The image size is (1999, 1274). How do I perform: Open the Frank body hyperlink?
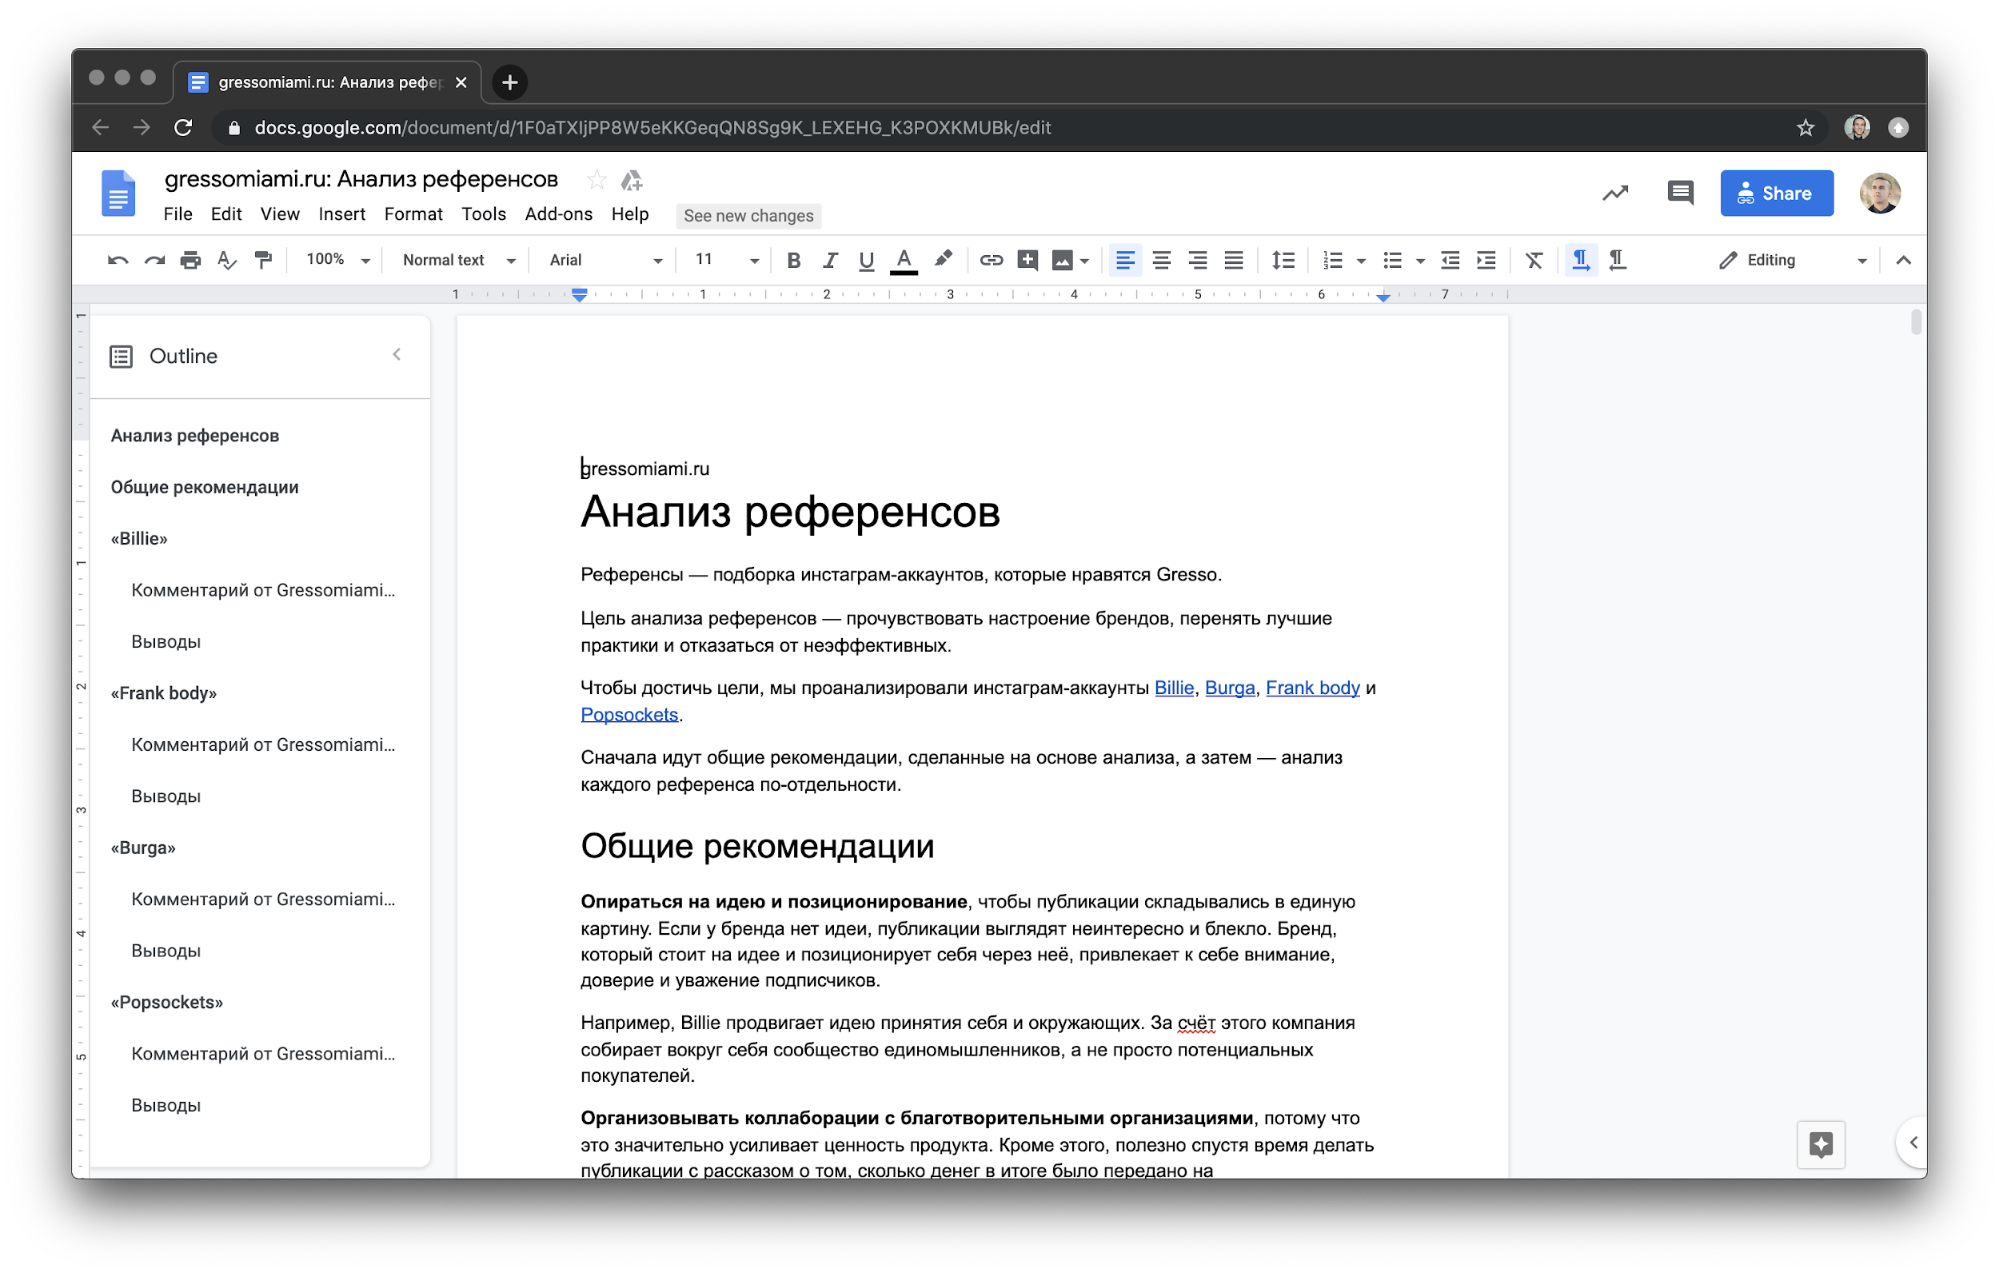pyautogui.click(x=1312, y=688)
